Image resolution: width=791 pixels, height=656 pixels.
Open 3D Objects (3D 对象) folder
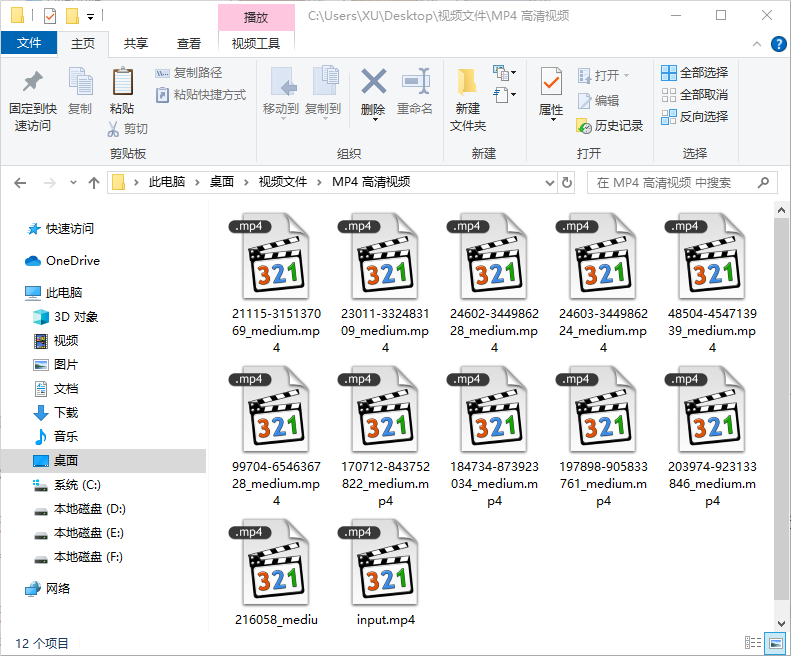66,317
